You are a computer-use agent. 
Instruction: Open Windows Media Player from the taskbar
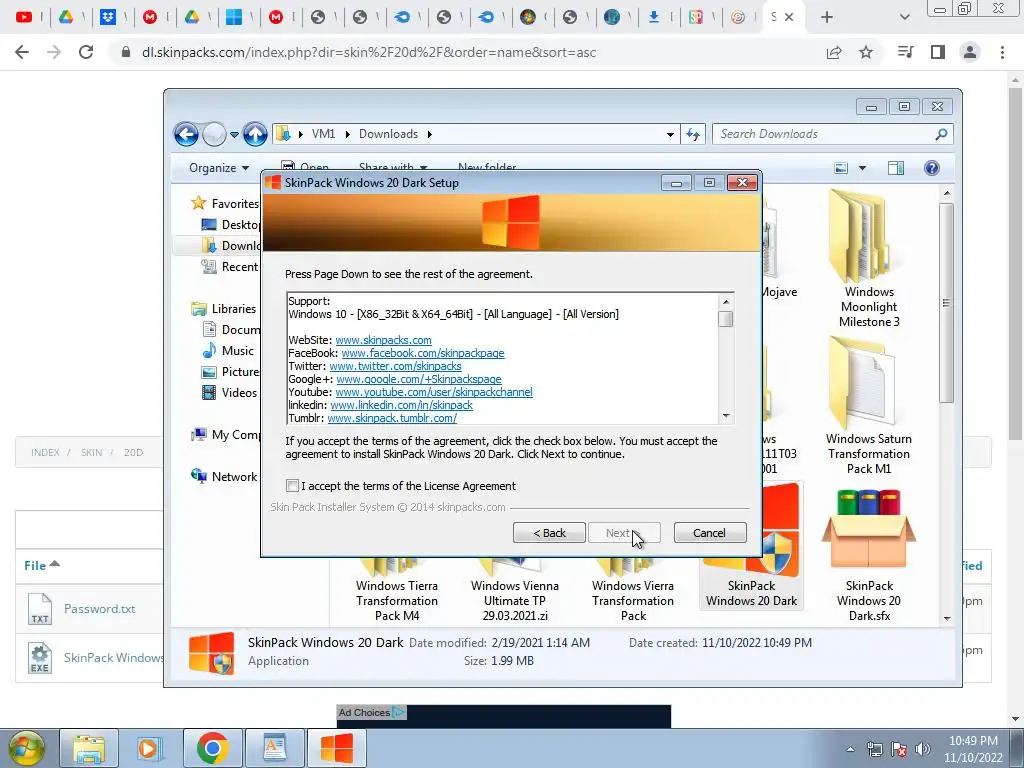click(x=148, y=748)
